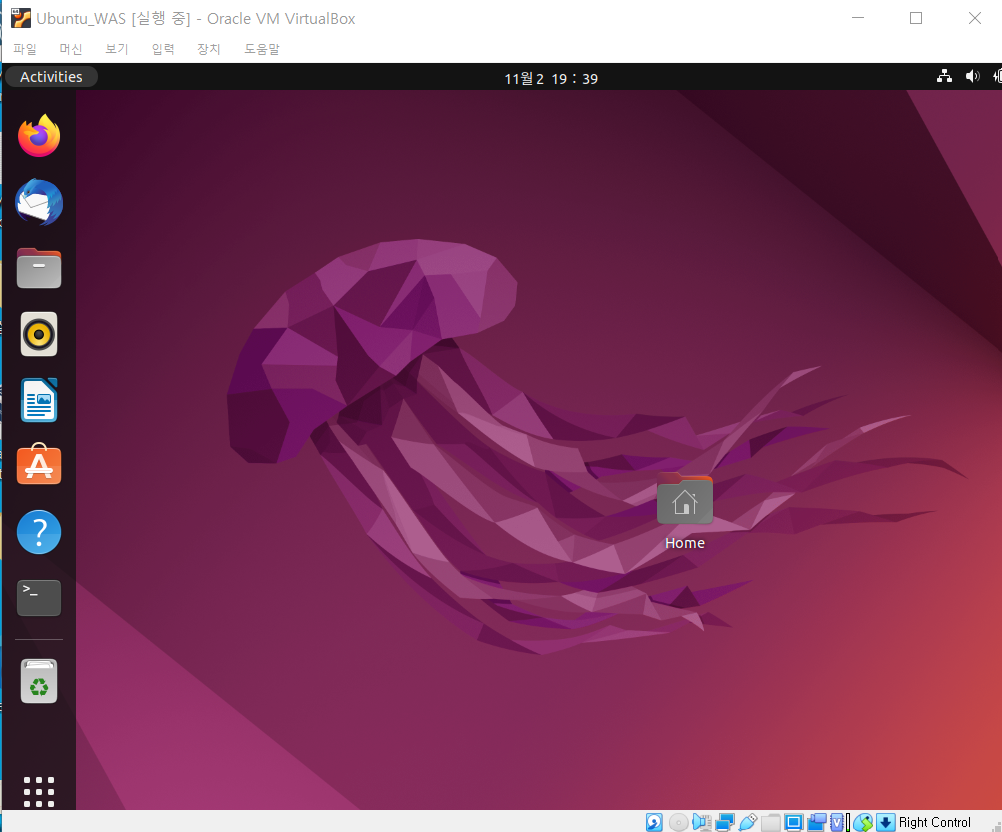1002x832 pixels.
Task: Click the VirtualBox window title icon
Action: [20, 19]
